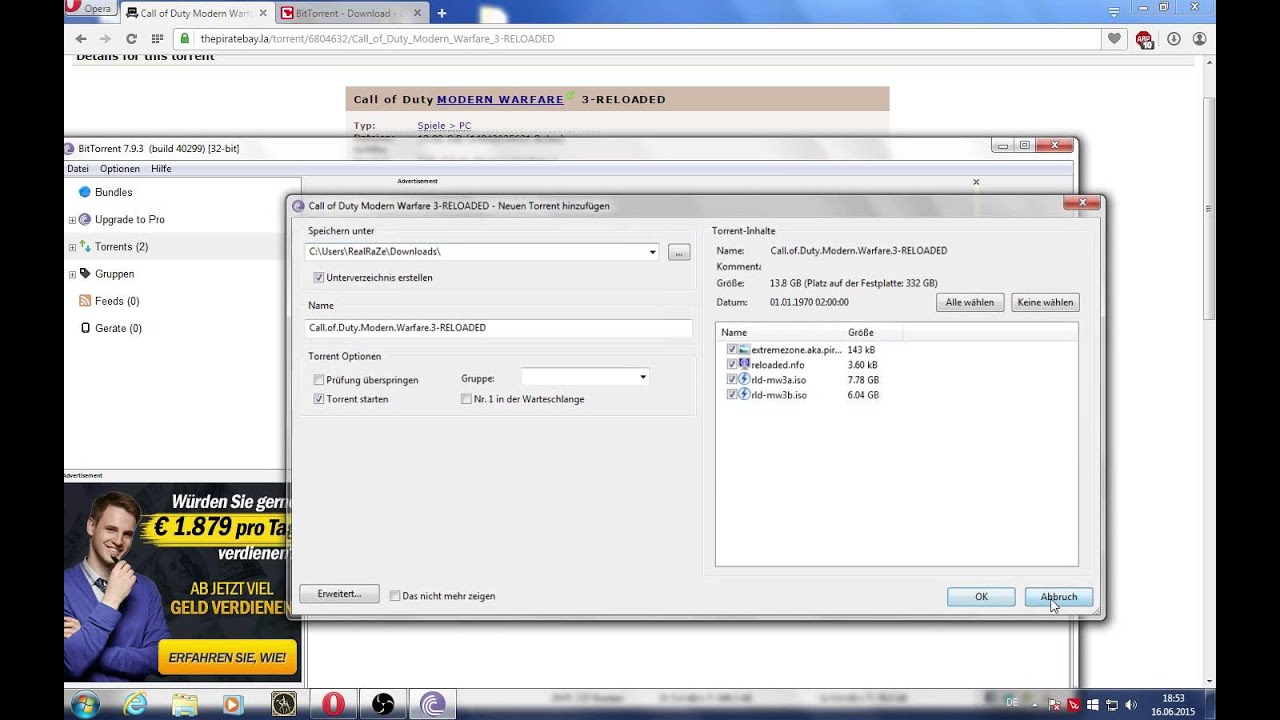Open a new browser tab

click(442, 13)
